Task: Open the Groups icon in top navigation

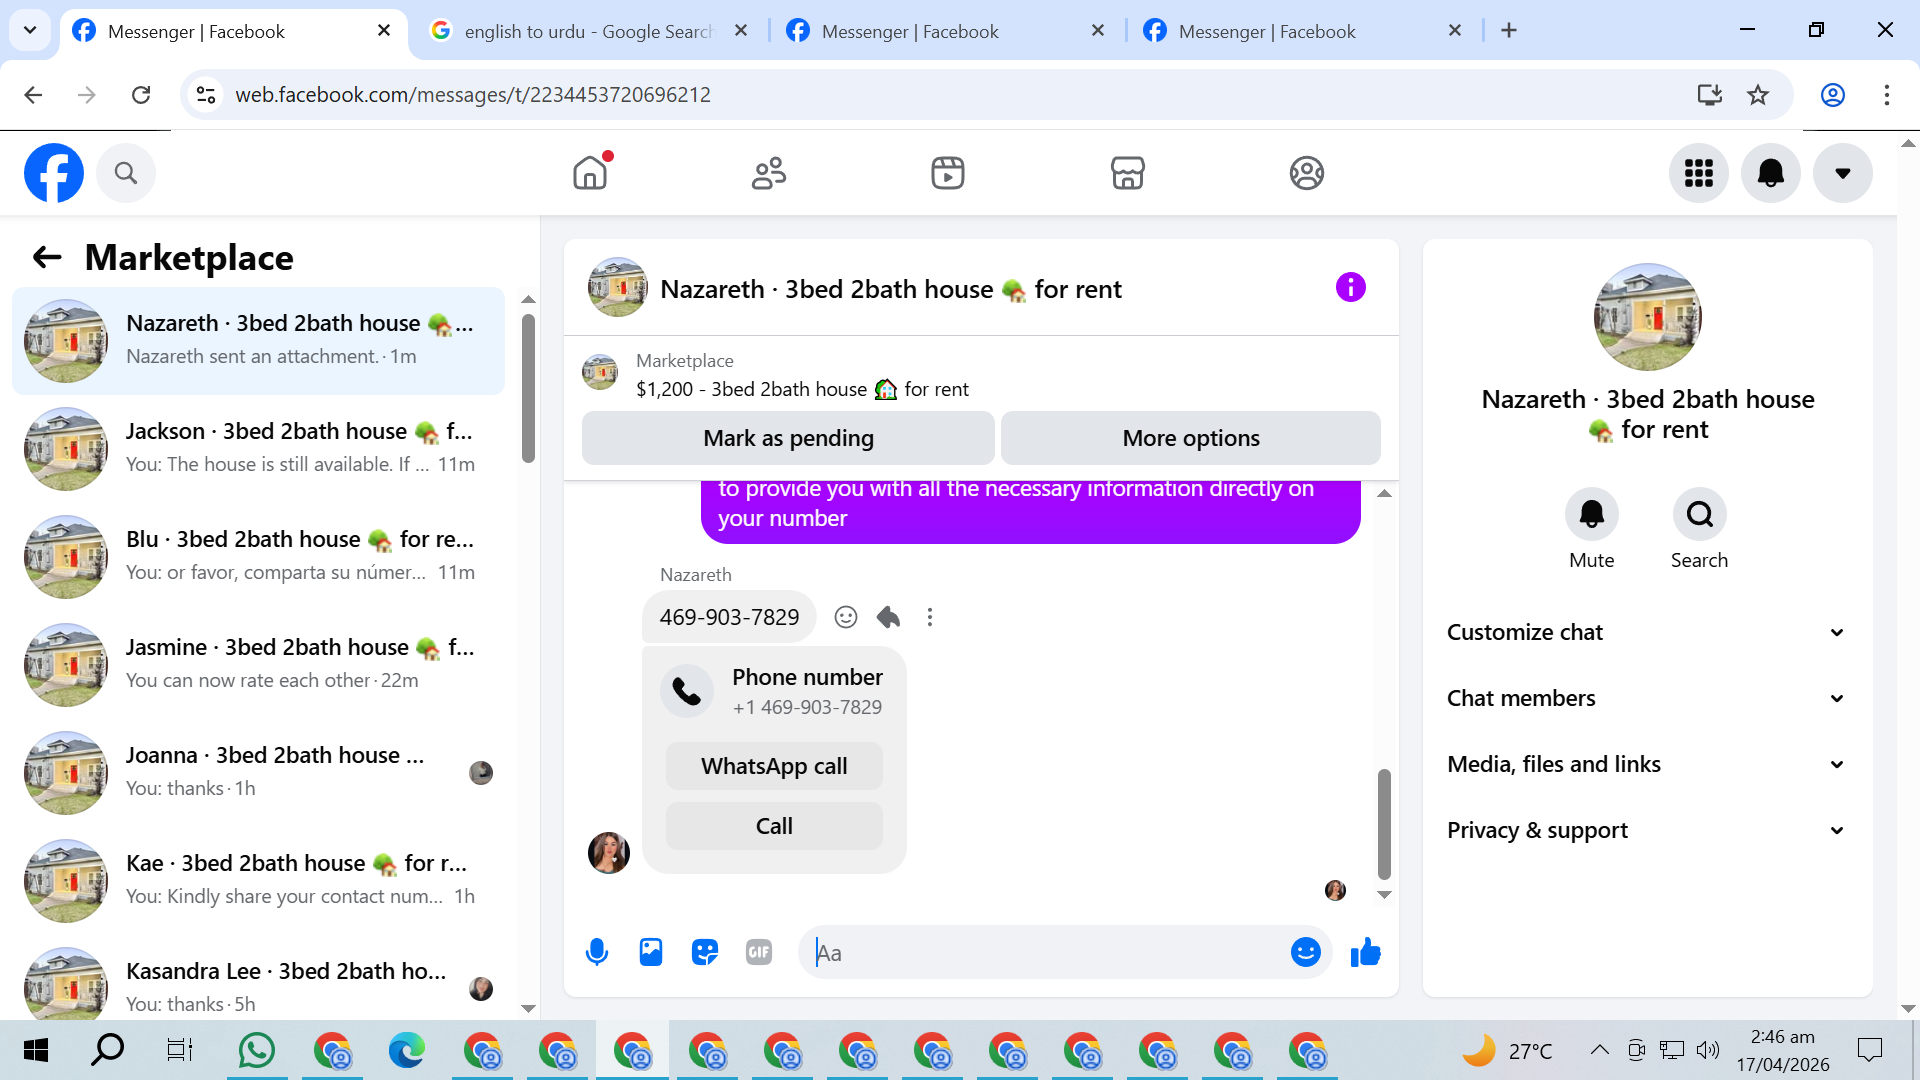Action: point(1306,173)
